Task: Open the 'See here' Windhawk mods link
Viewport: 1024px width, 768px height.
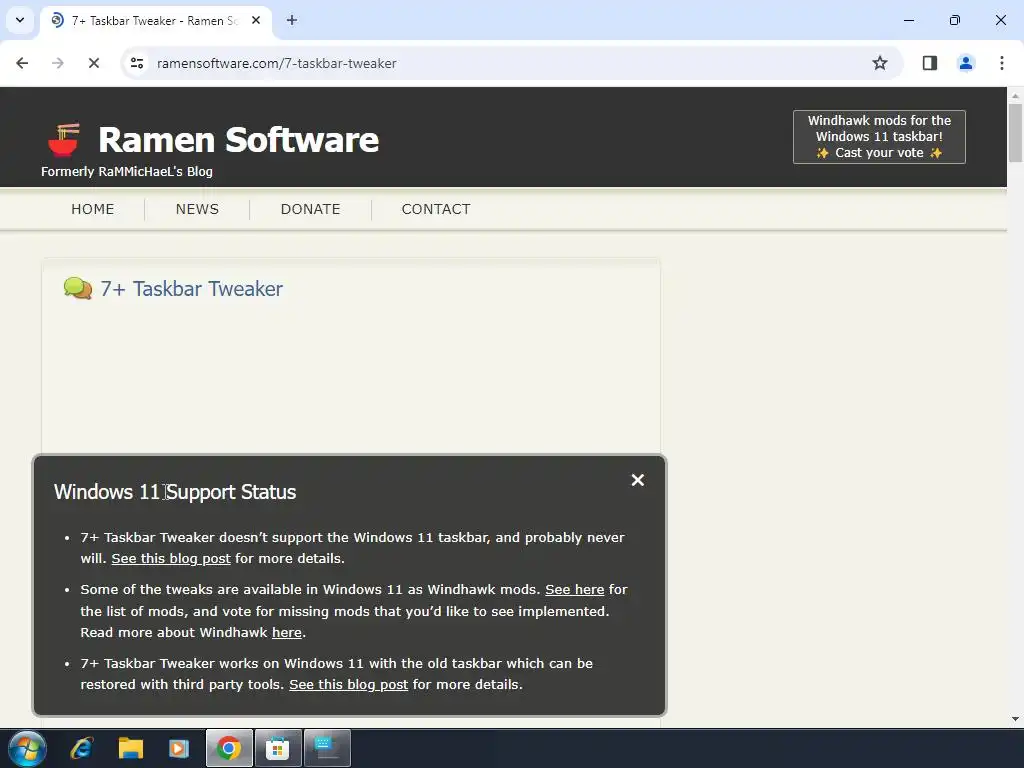Action: 575,589
